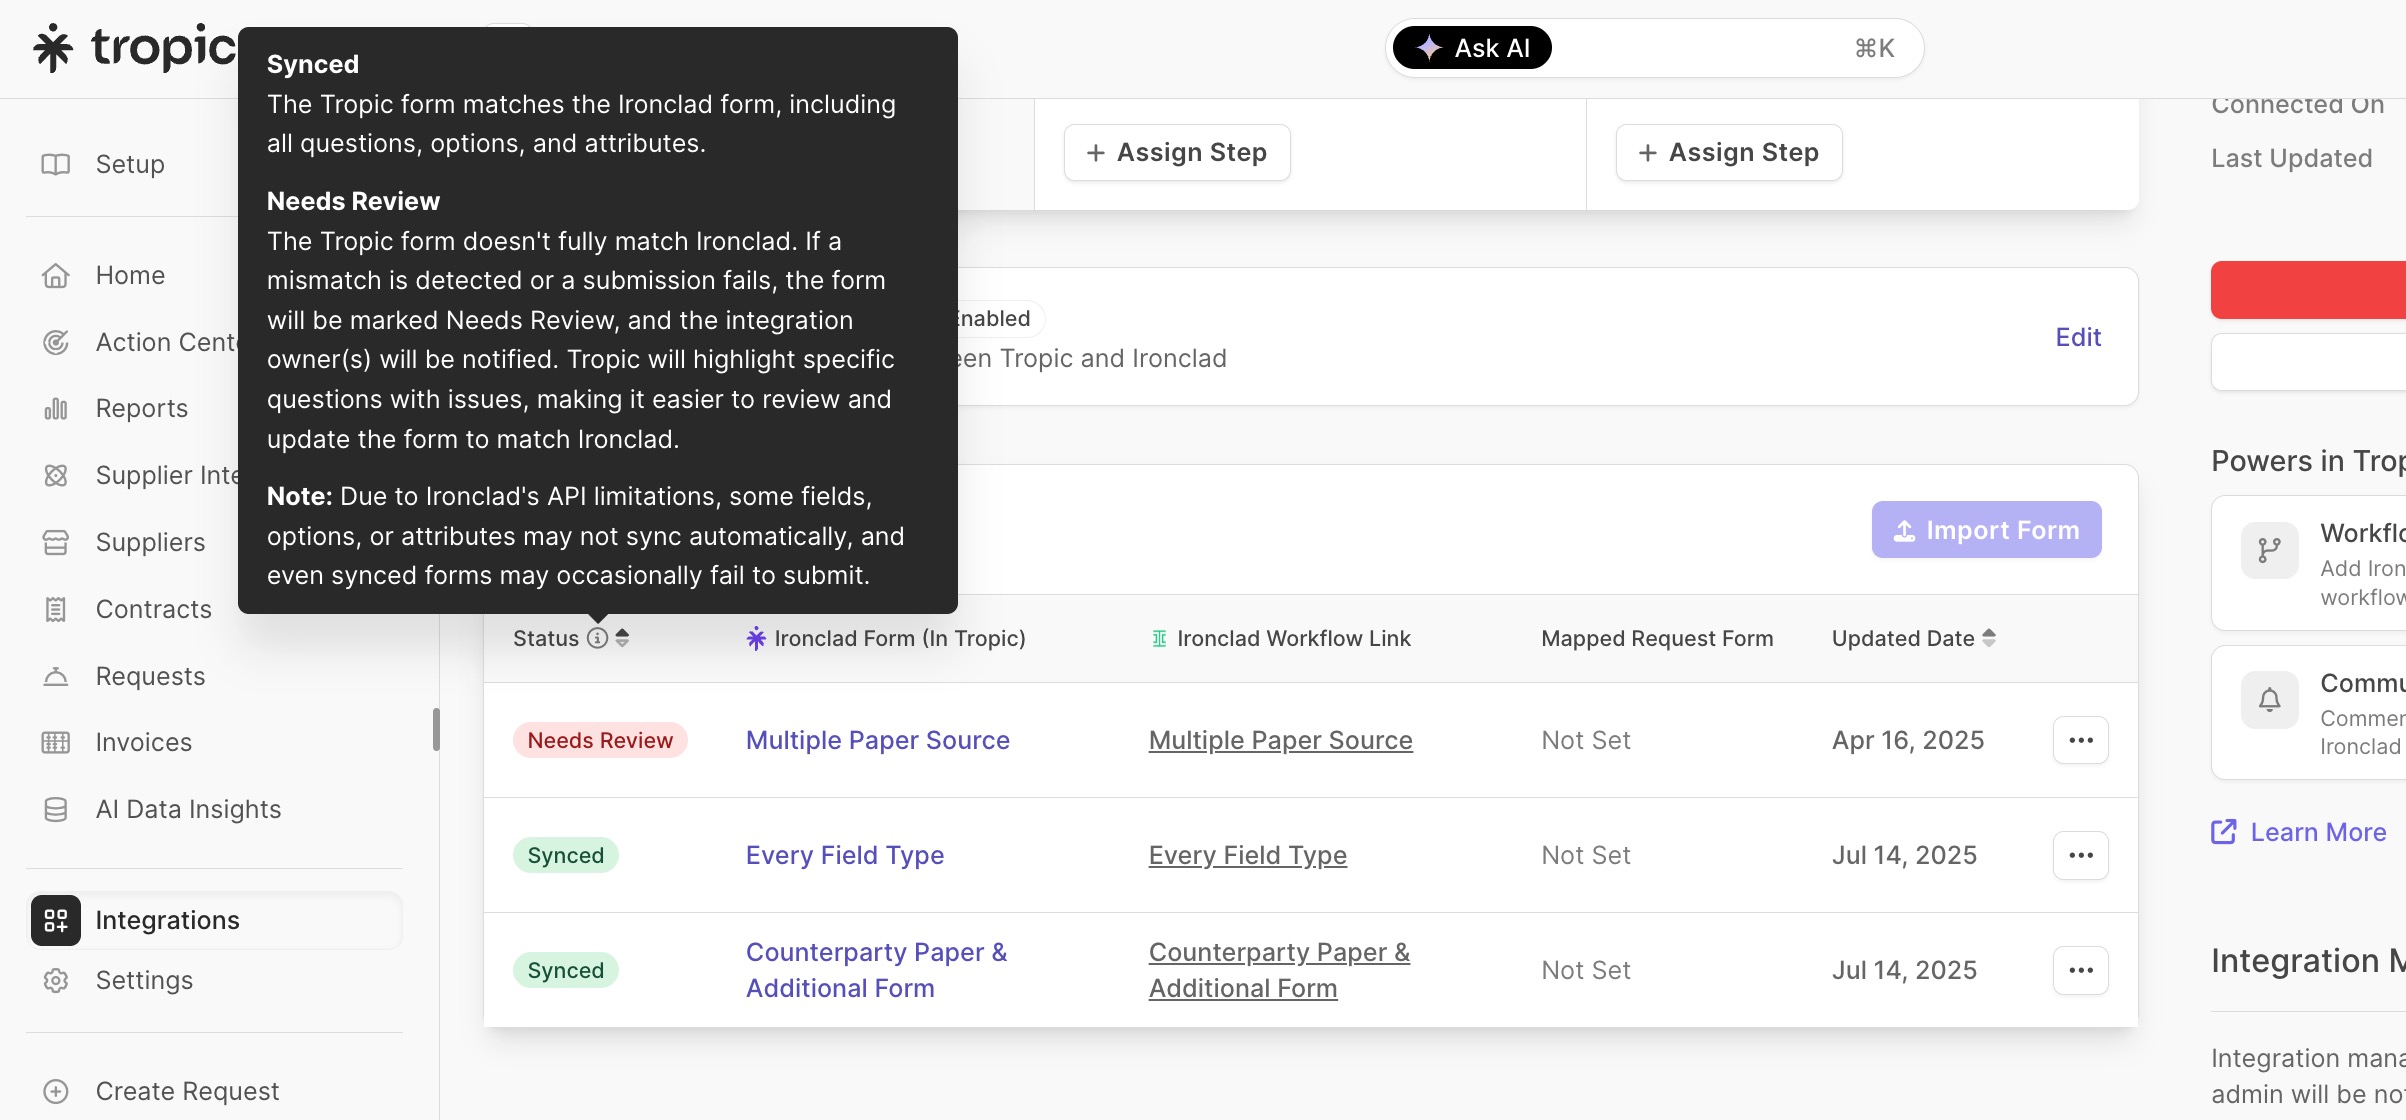Open more options for Multiple Paper Source

click(x=2080, y=740)
